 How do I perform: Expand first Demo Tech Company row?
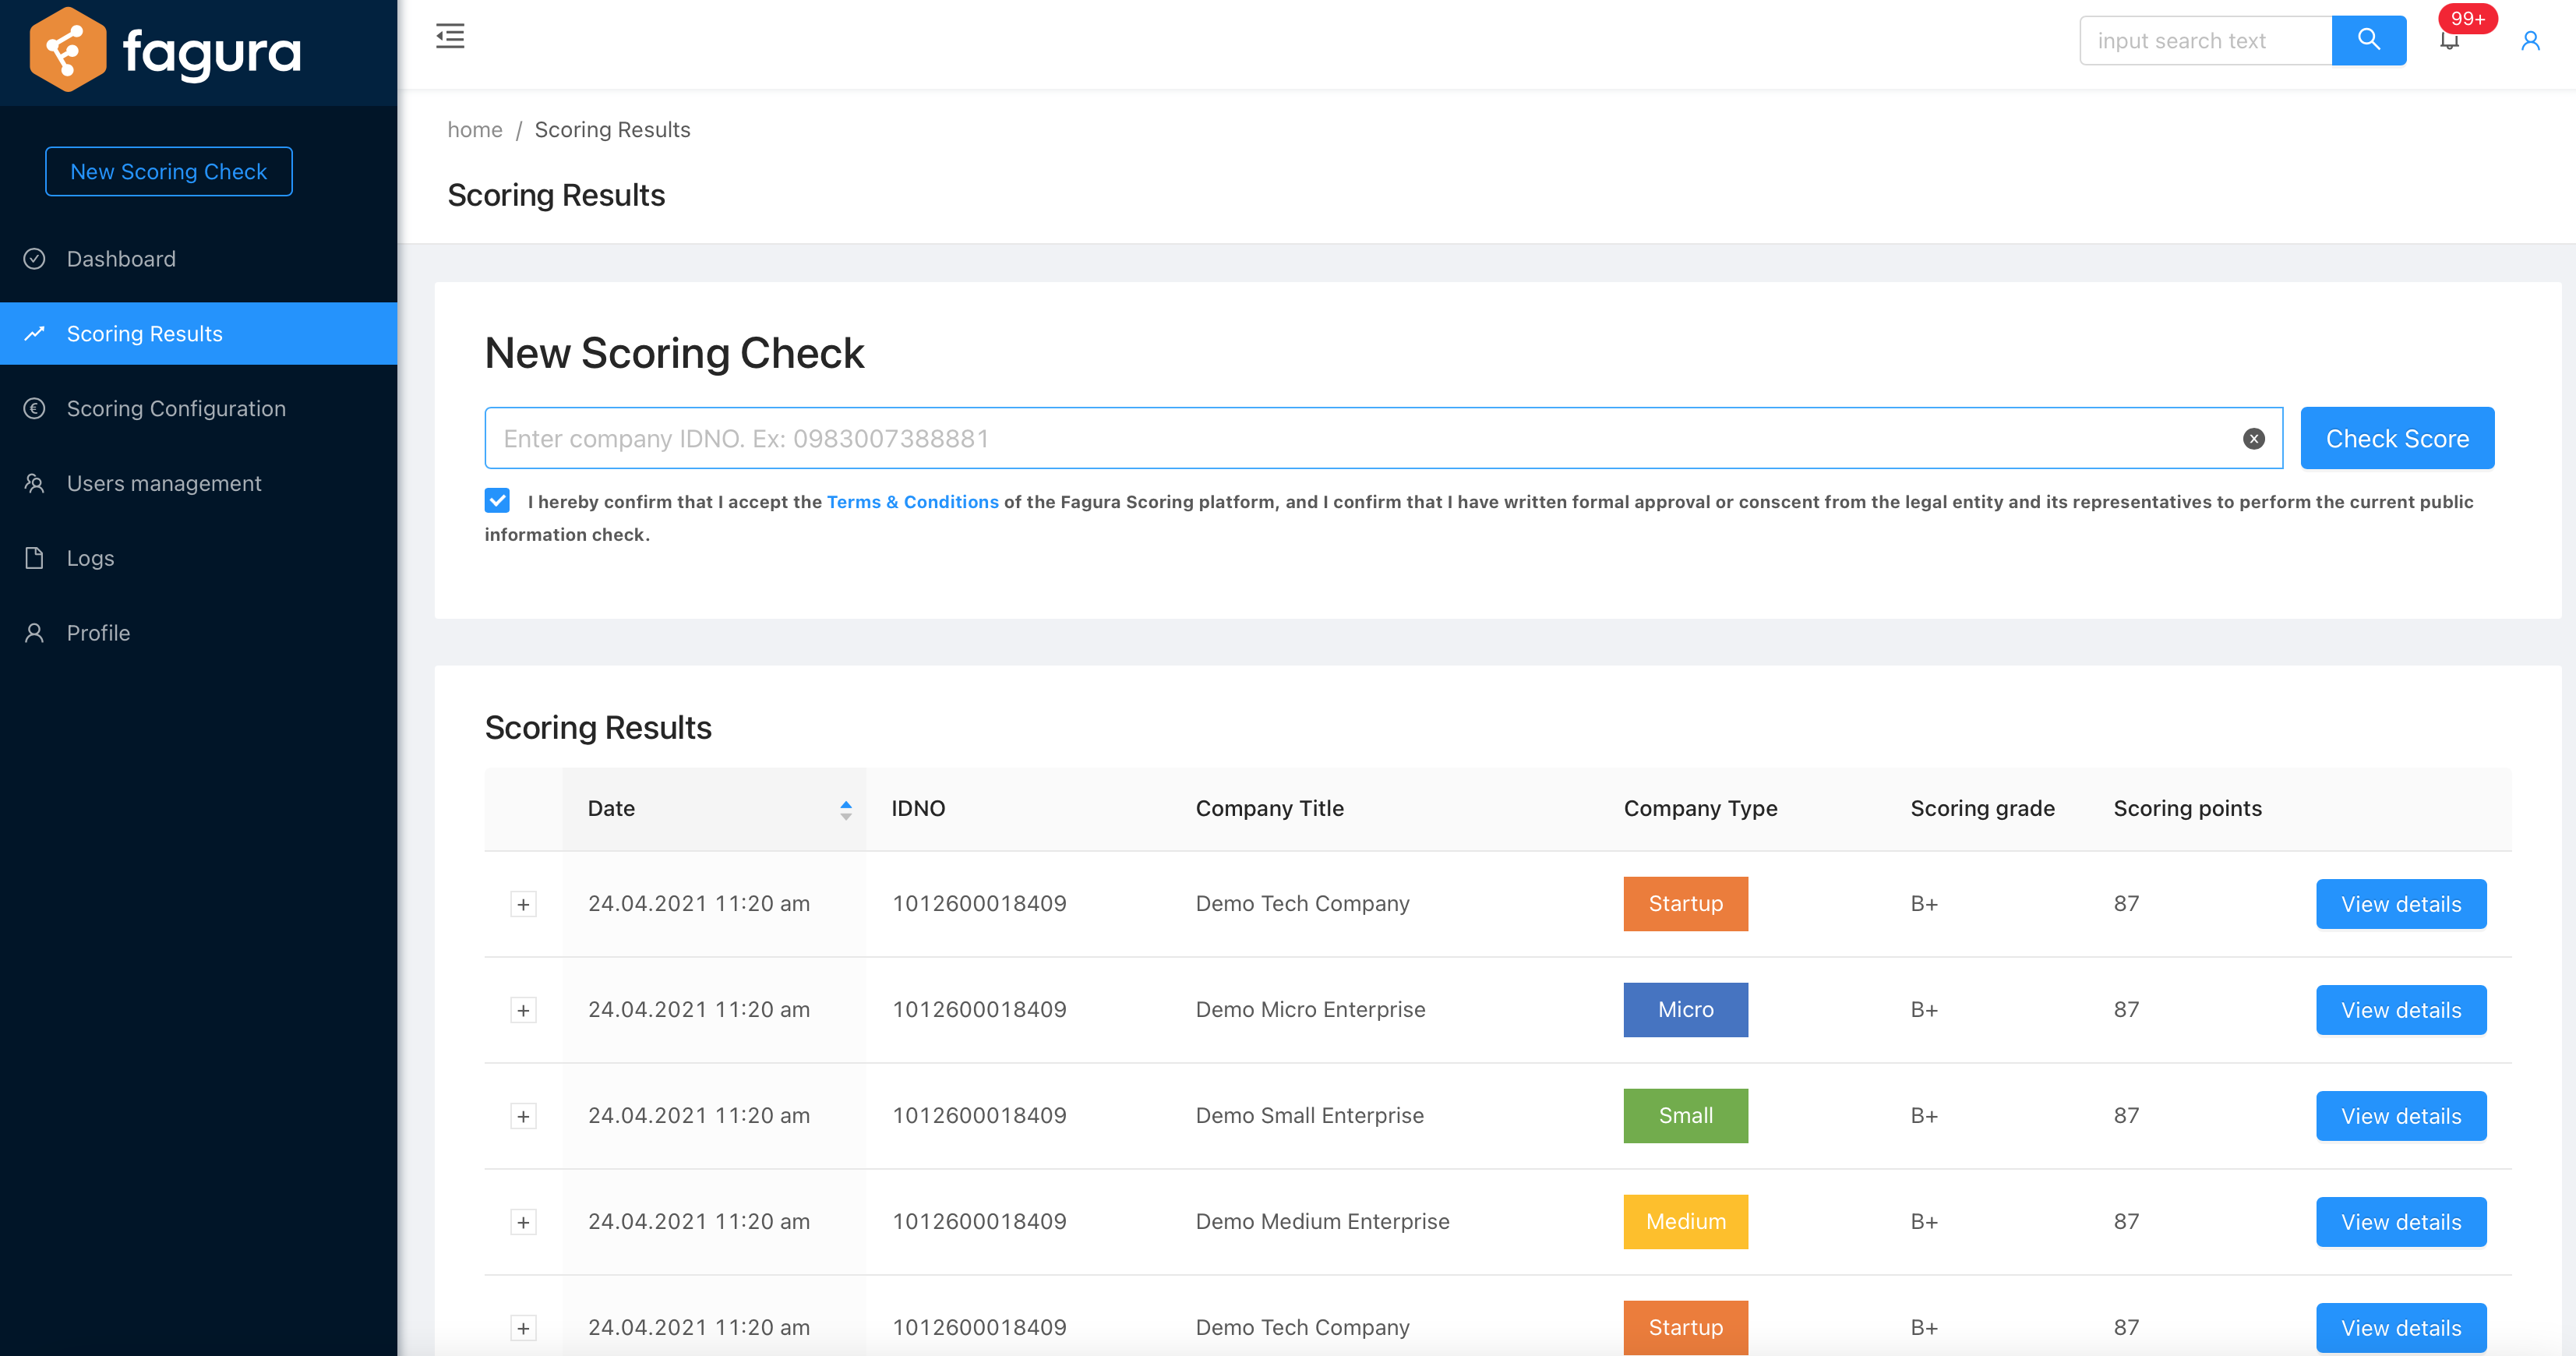[523, 904]
